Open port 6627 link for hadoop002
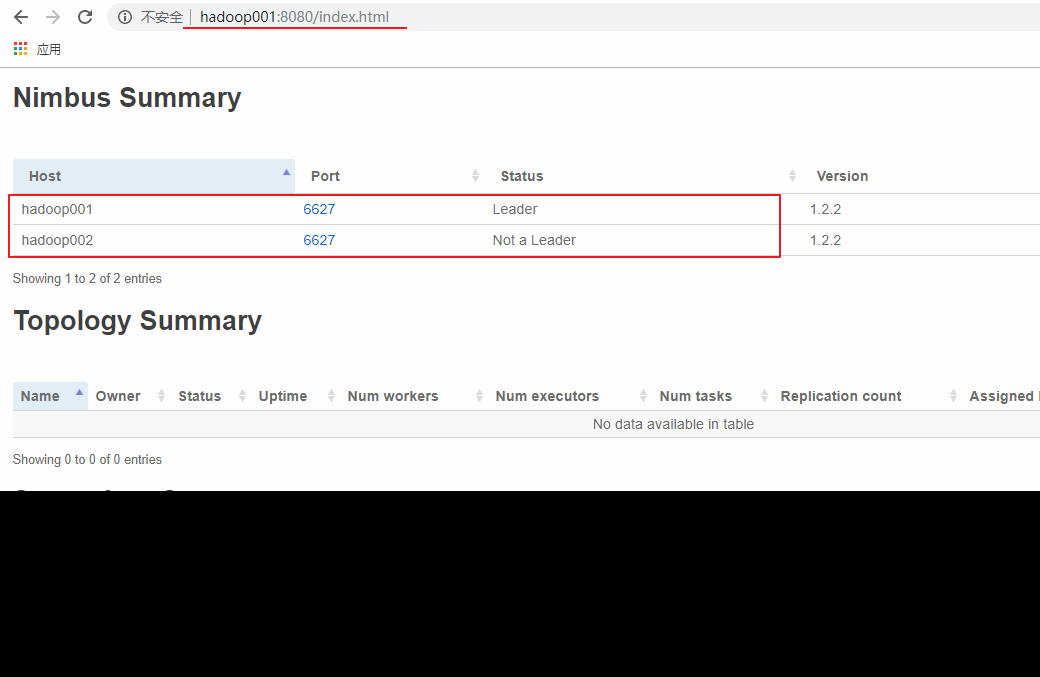Screen dimensions: 1040x677 [319, 240]
